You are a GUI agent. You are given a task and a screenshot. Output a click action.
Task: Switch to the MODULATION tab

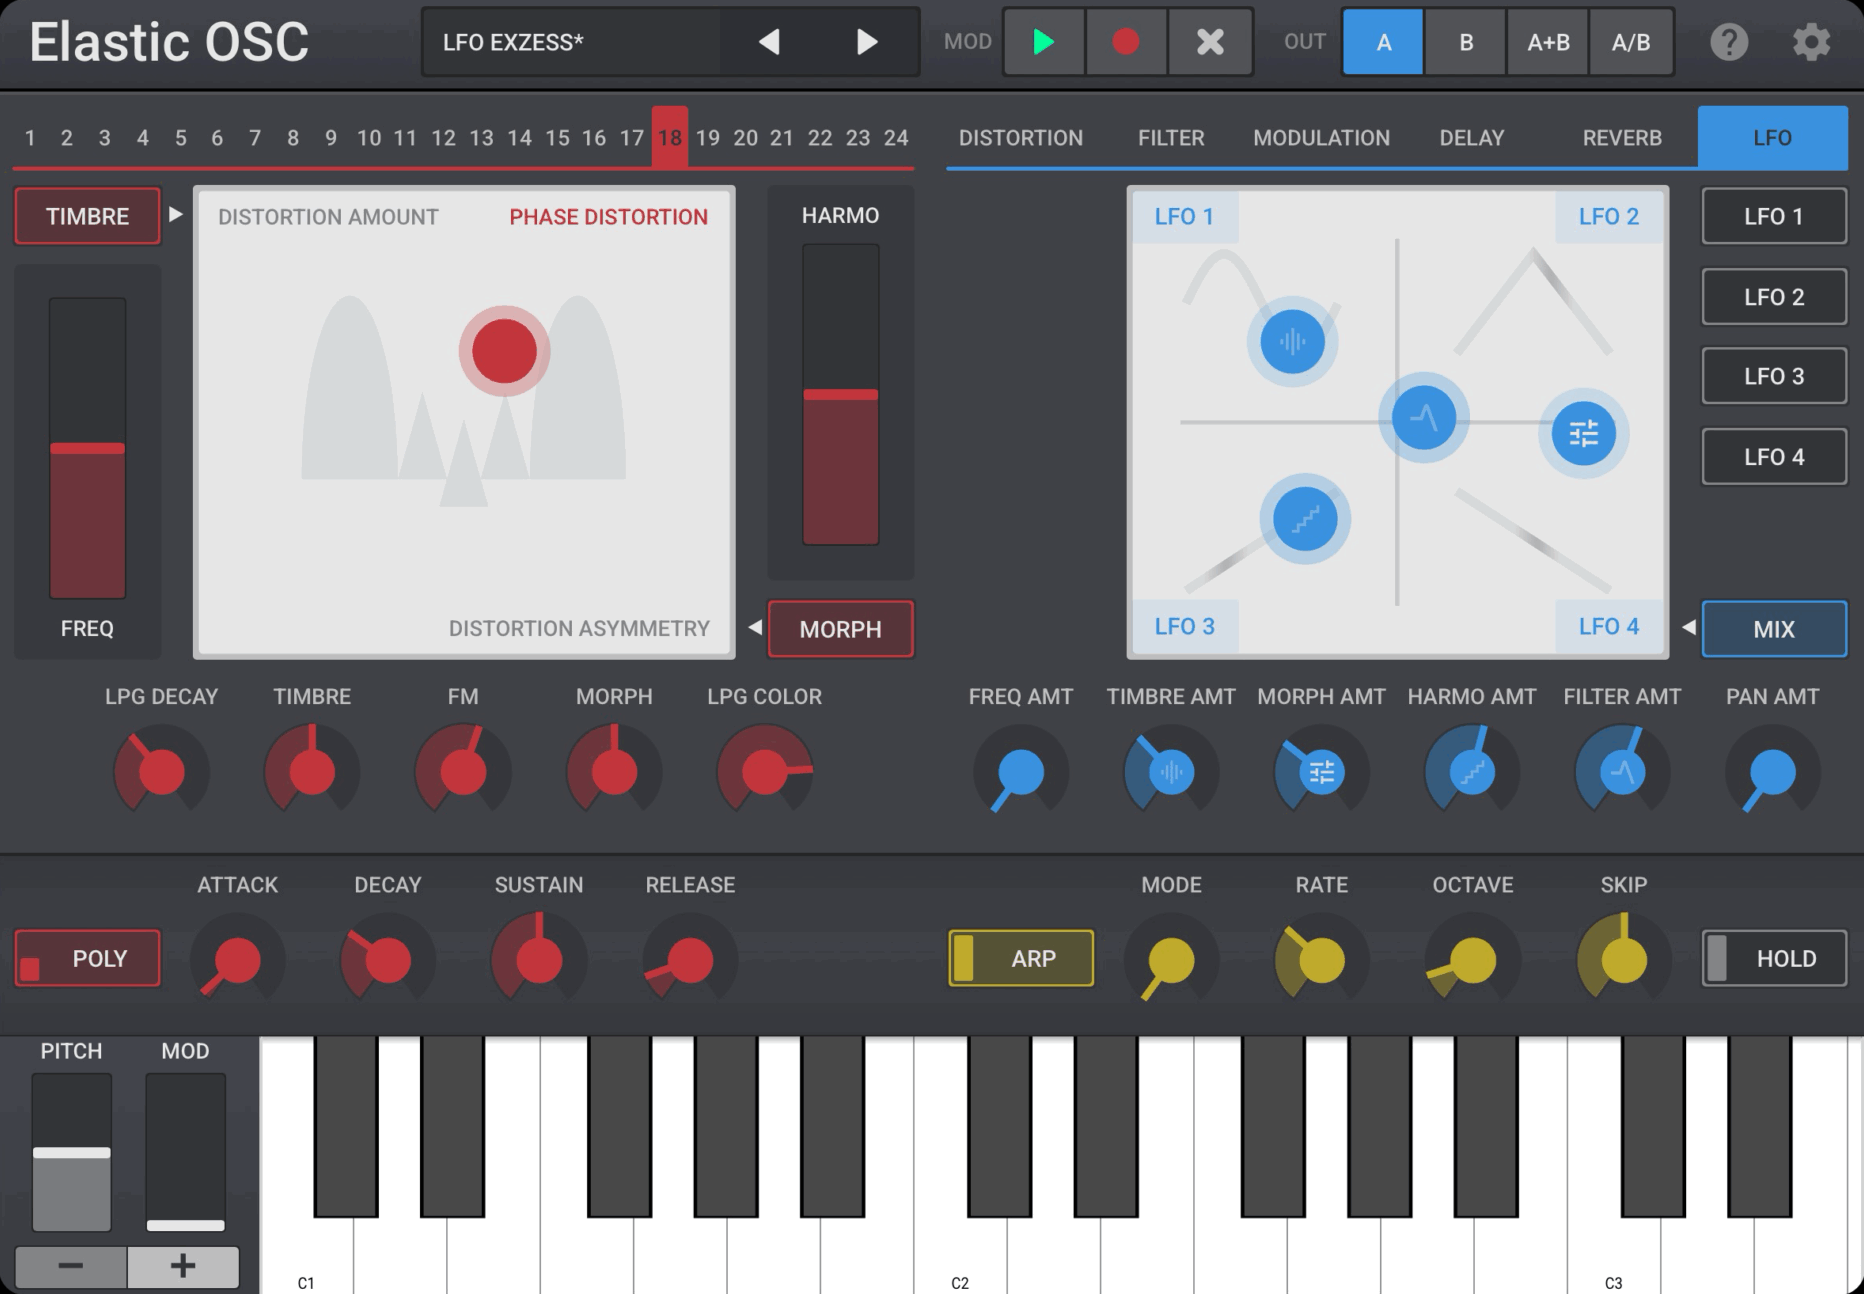pos(1321,138)
